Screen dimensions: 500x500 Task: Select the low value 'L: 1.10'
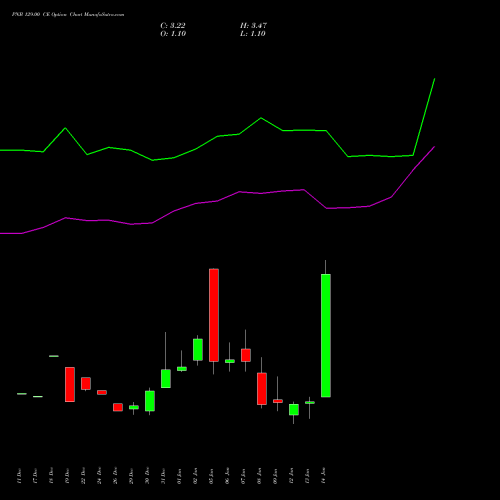pyautogui.click(x=253, y=34)
